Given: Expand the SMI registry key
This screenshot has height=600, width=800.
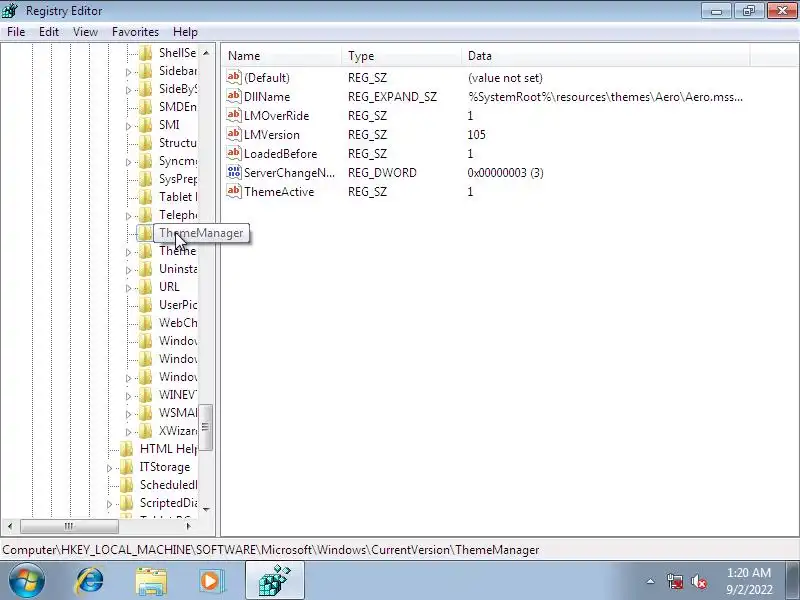Looking at the screenshot, I should point(129,126).
